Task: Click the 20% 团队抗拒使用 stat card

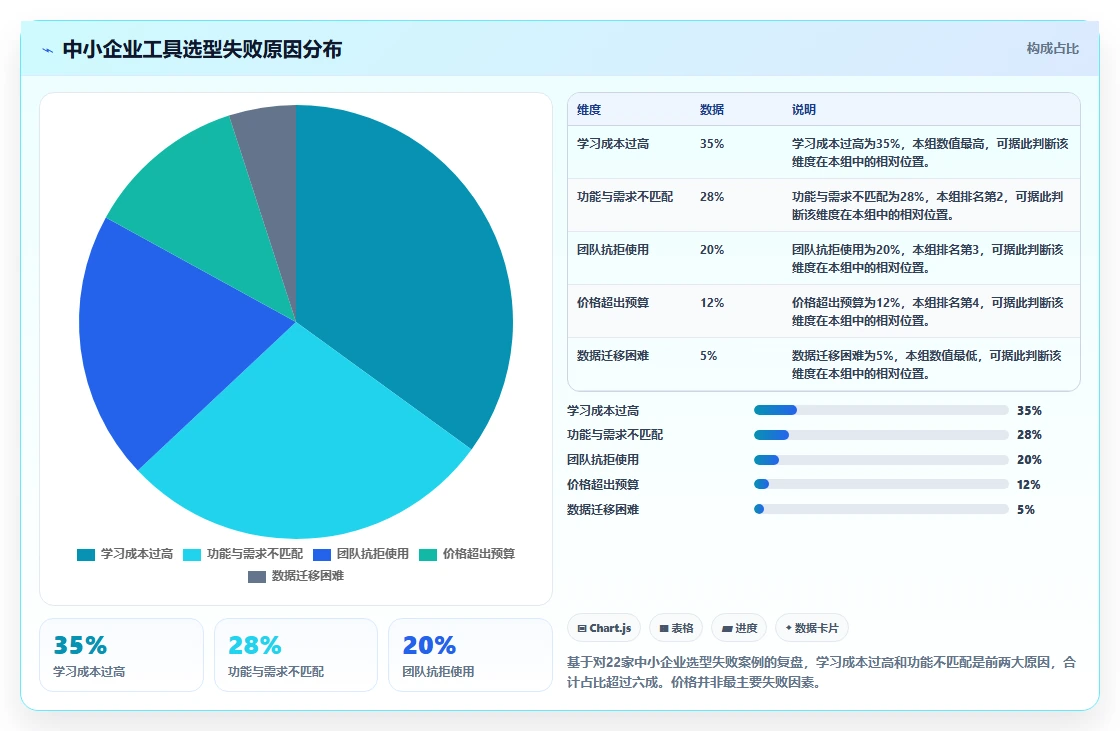Action: [471, 655]
